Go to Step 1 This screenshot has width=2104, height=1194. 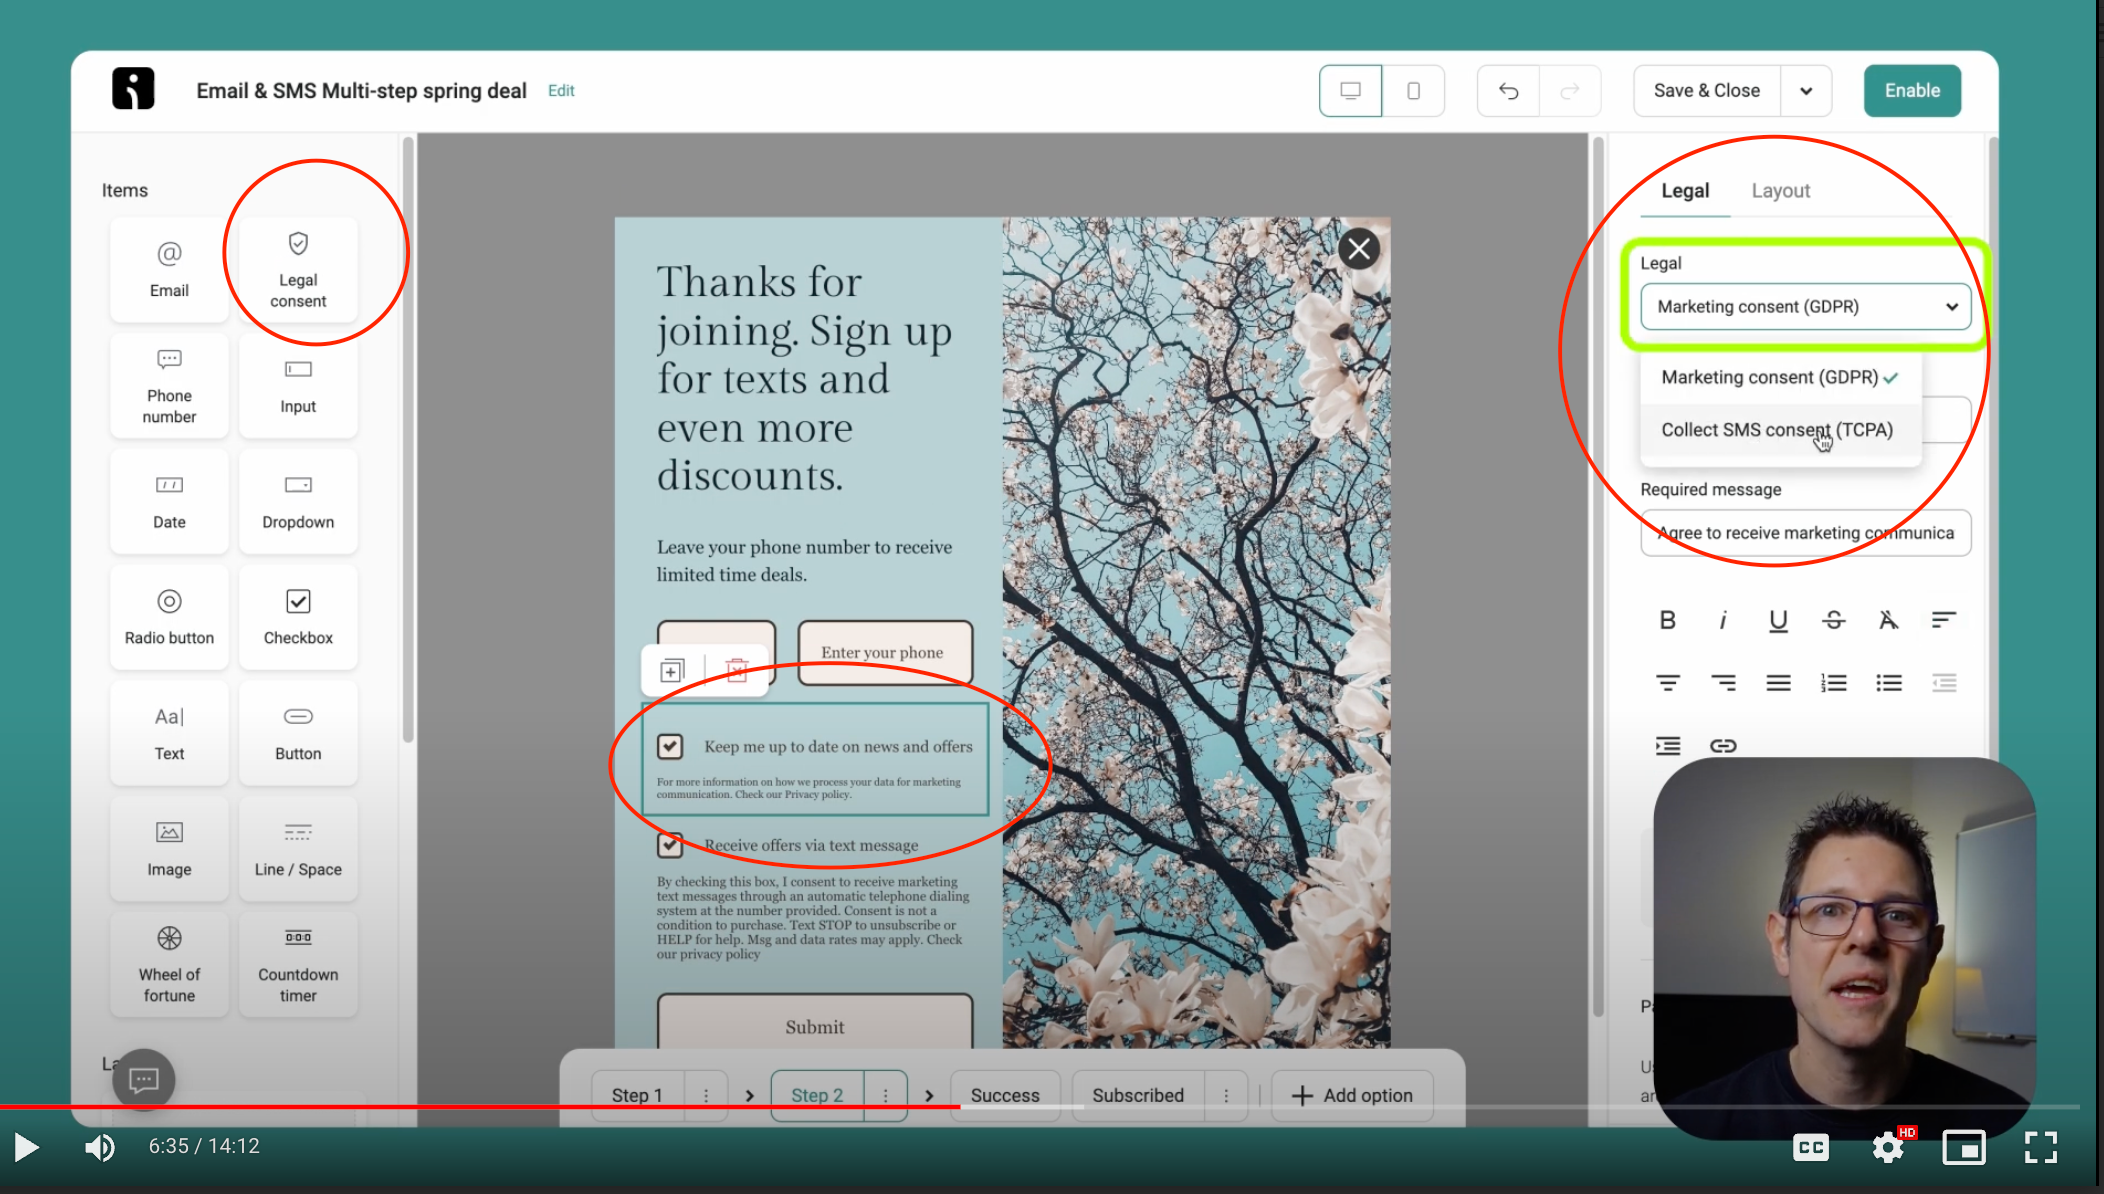[638, 1096]
